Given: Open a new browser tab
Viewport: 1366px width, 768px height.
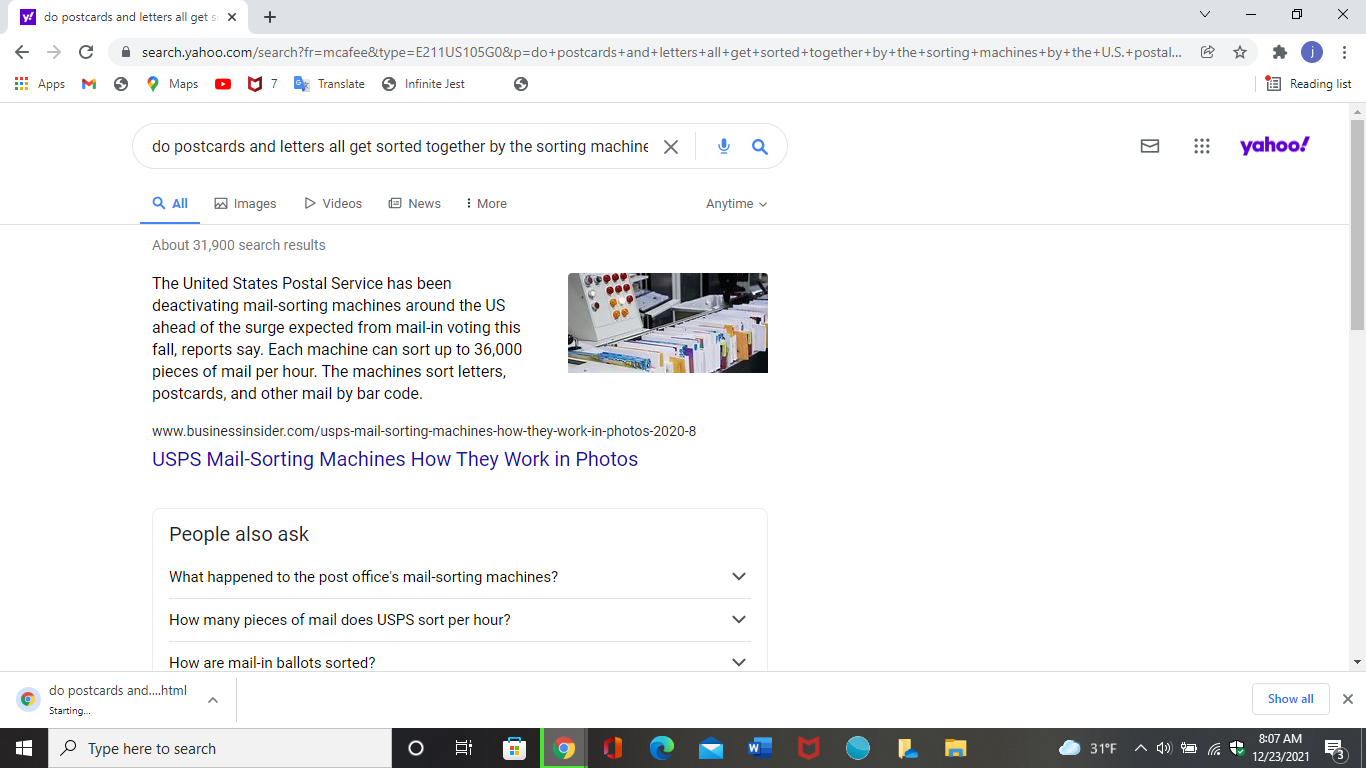Looking at the screenshot, I should pyautogui.click(x=270, y=17).
